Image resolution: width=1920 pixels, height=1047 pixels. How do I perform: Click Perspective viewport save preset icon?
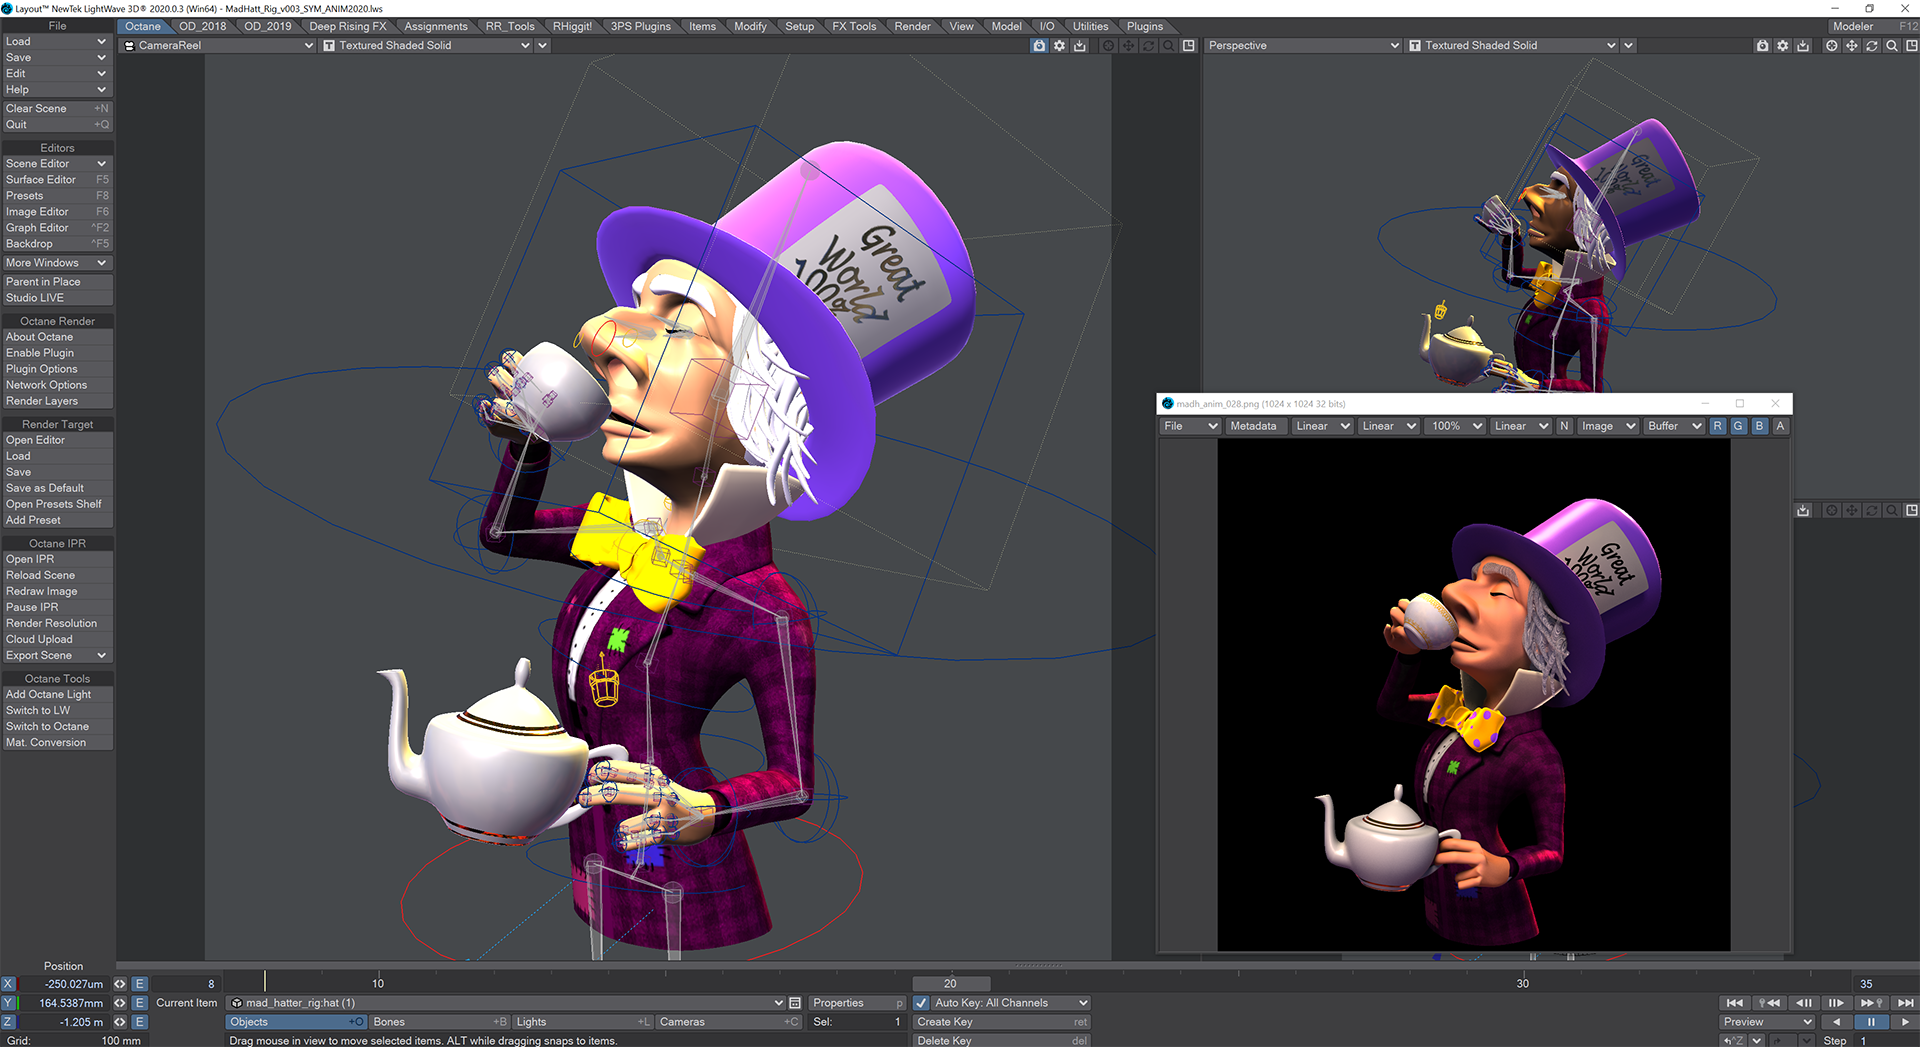point(1803,45)
